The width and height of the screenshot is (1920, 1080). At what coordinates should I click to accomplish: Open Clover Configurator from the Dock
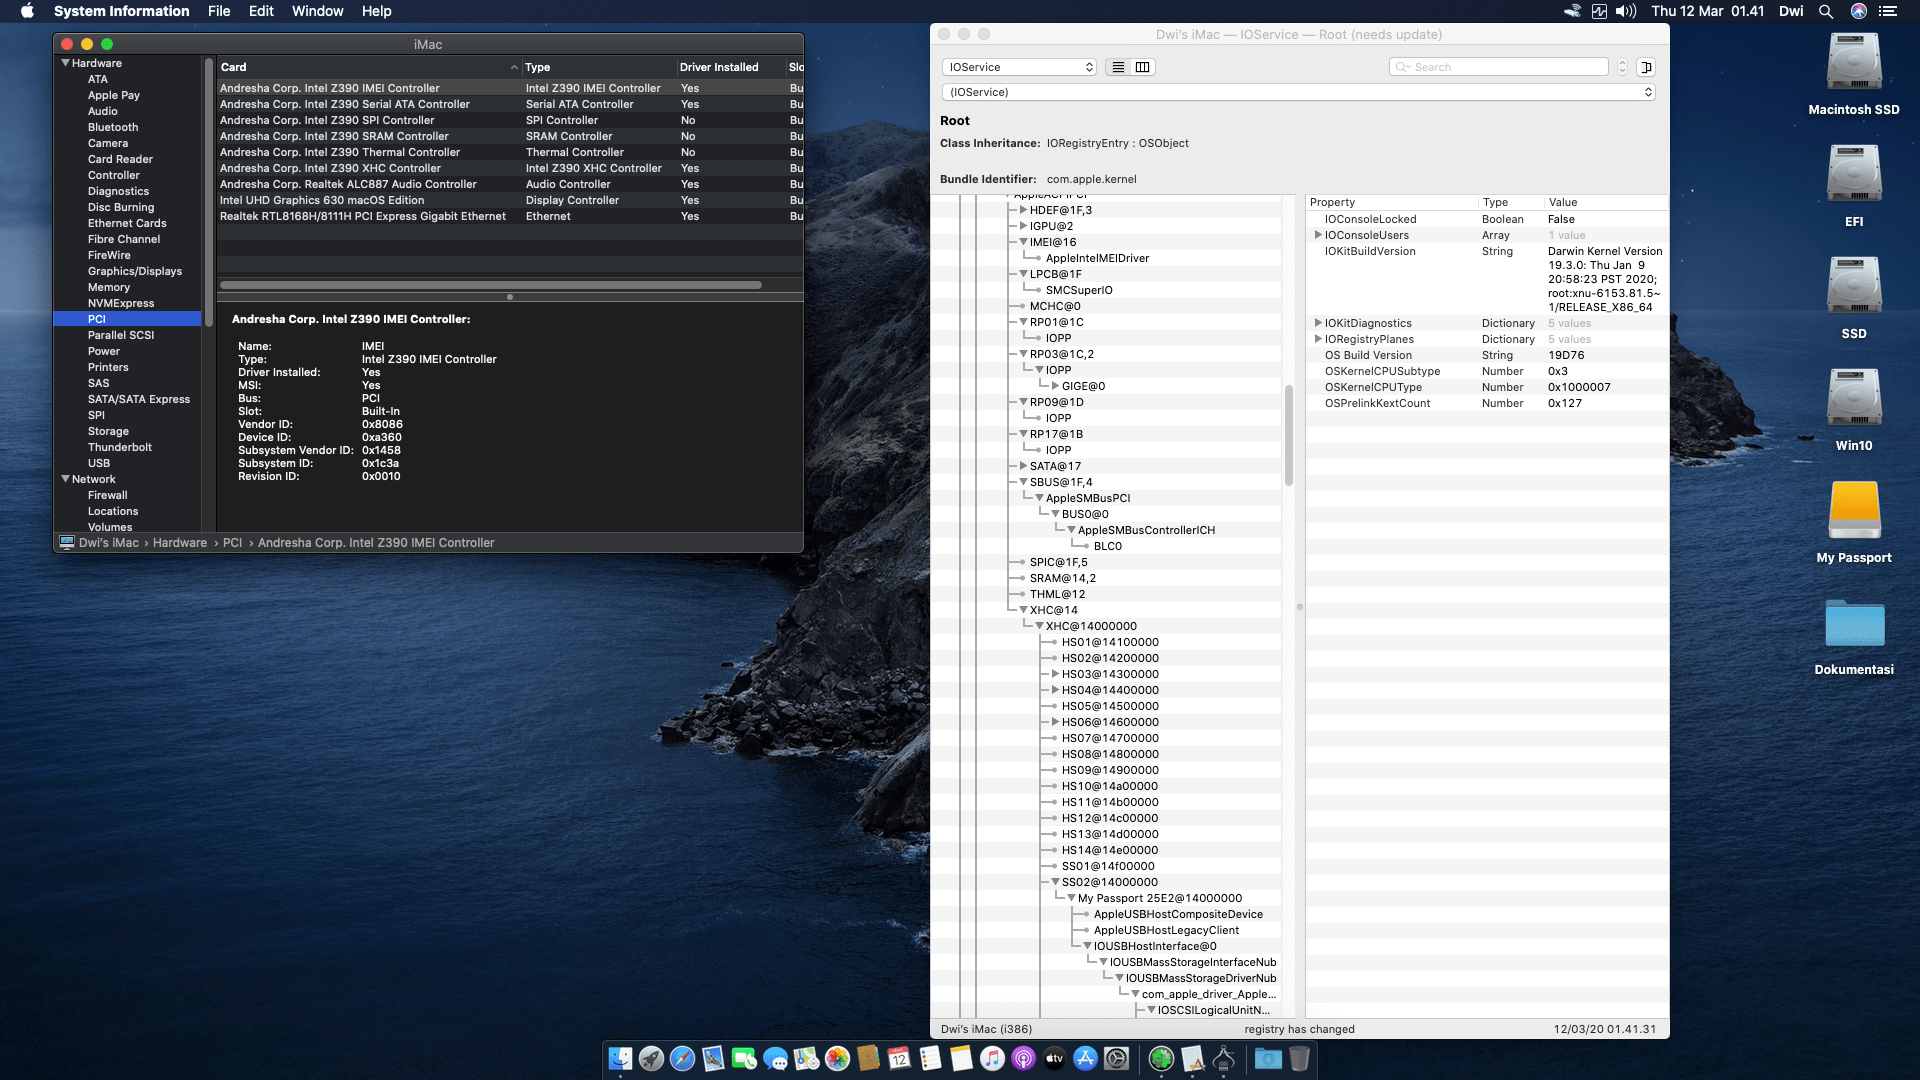(x=1161, y=1058)
